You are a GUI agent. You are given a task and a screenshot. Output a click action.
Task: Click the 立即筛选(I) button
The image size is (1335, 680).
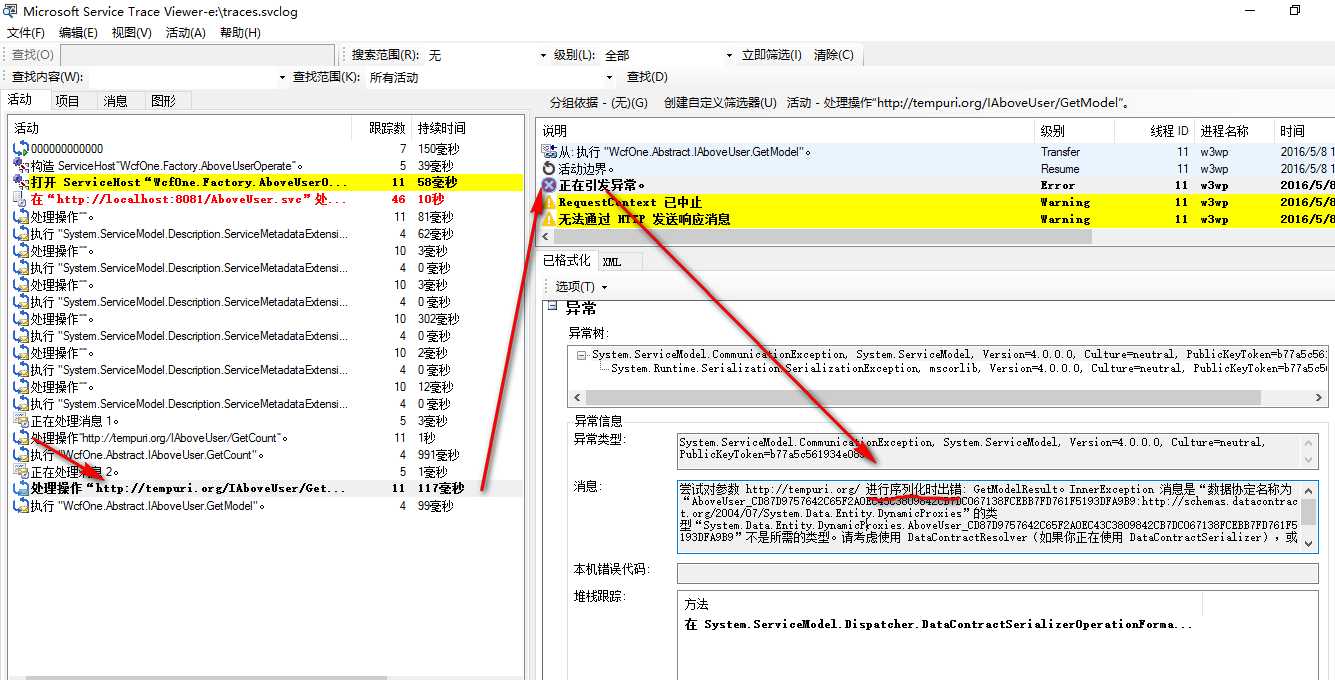771,55
